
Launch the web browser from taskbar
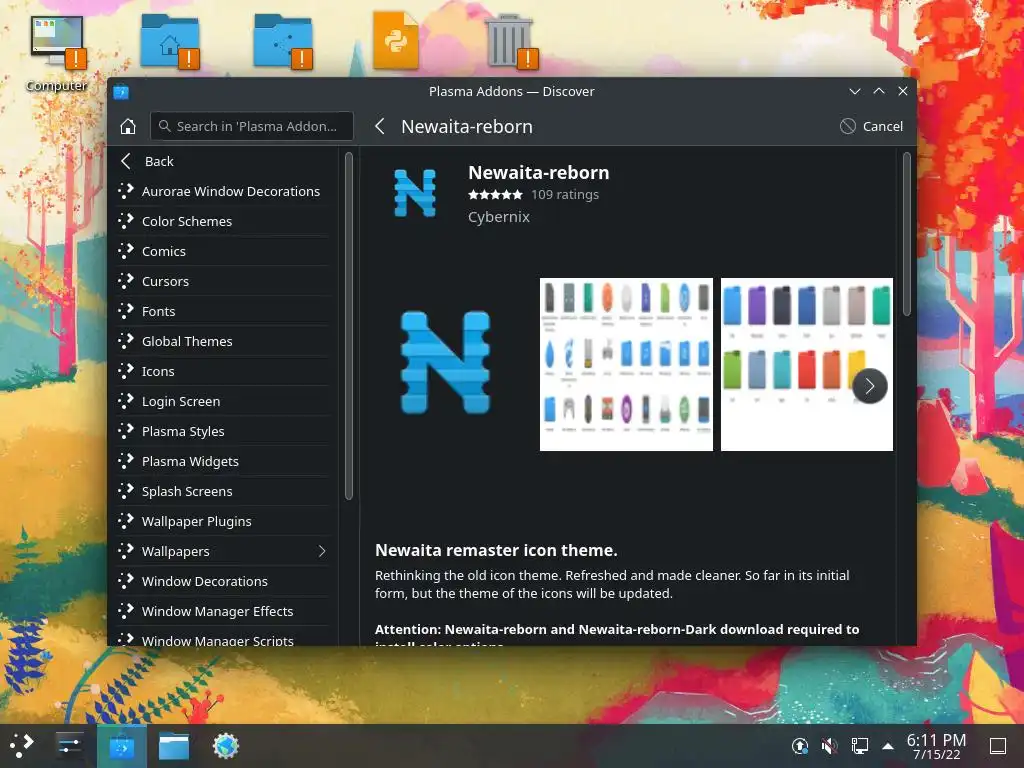click(x=226, y=746)
